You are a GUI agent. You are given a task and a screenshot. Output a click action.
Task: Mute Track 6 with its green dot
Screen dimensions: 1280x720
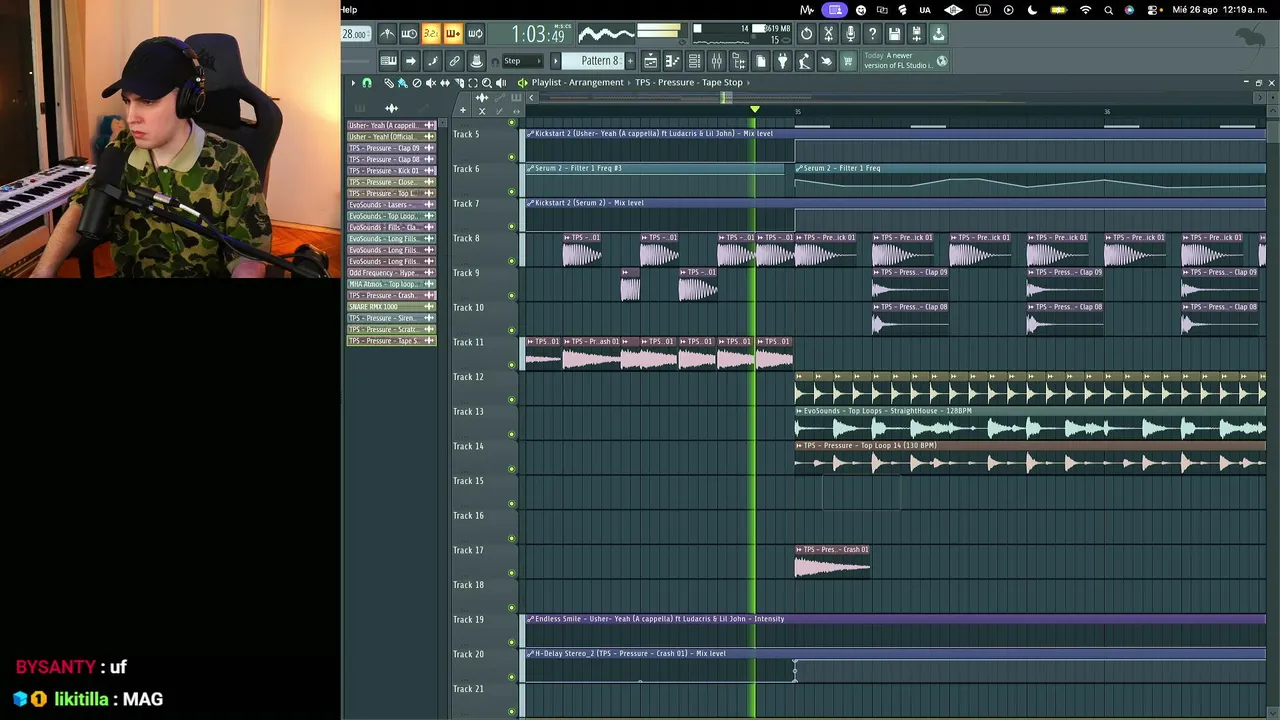[x=512, y=192]
